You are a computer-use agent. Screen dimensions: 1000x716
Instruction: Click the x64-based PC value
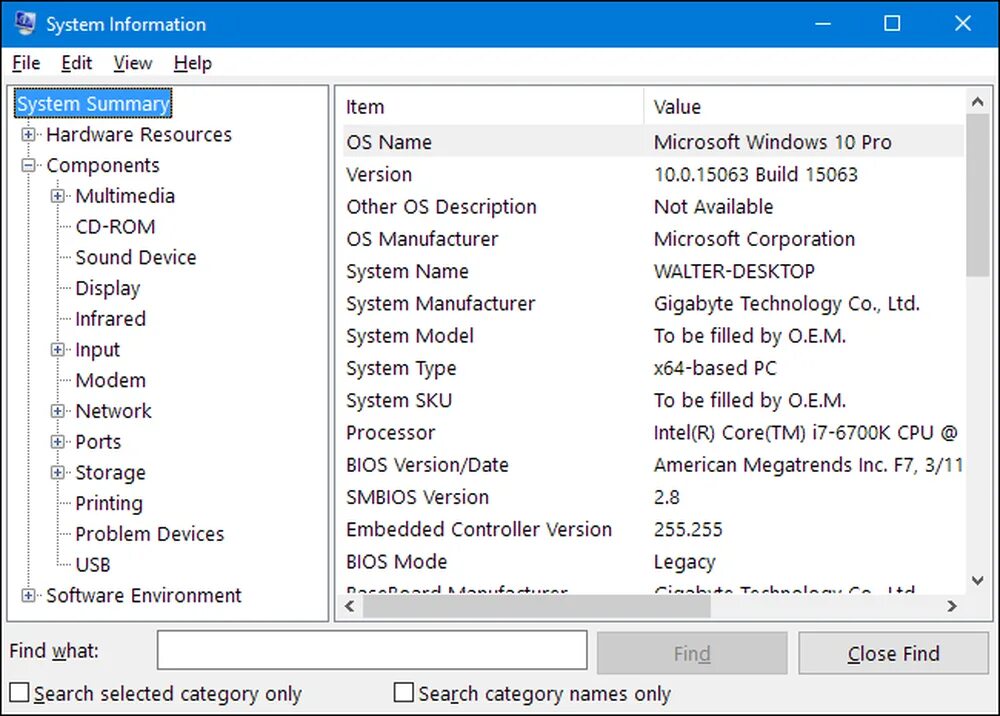[715, 369]
